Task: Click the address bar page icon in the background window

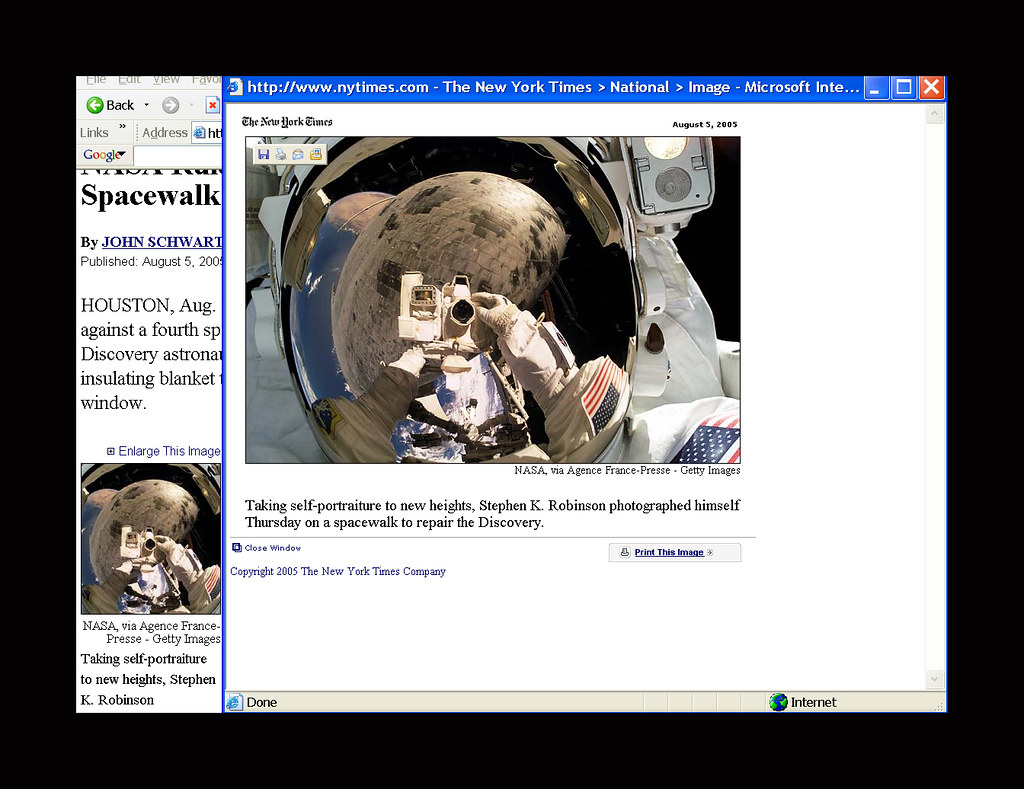Action: pos(199,133)
